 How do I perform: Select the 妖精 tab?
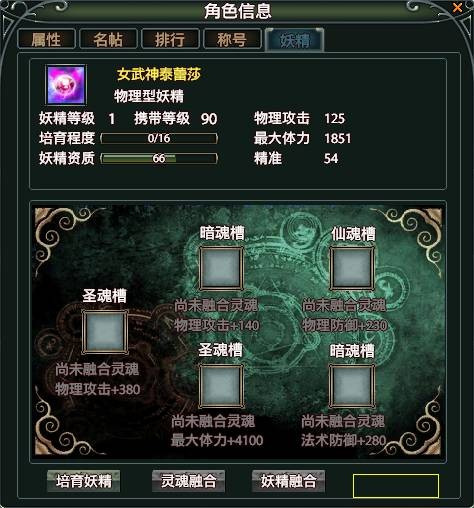click(295, 40)
